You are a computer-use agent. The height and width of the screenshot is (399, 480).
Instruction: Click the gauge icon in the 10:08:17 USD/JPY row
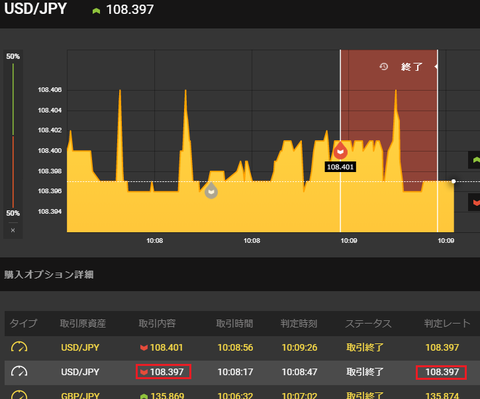pos(19,372)
